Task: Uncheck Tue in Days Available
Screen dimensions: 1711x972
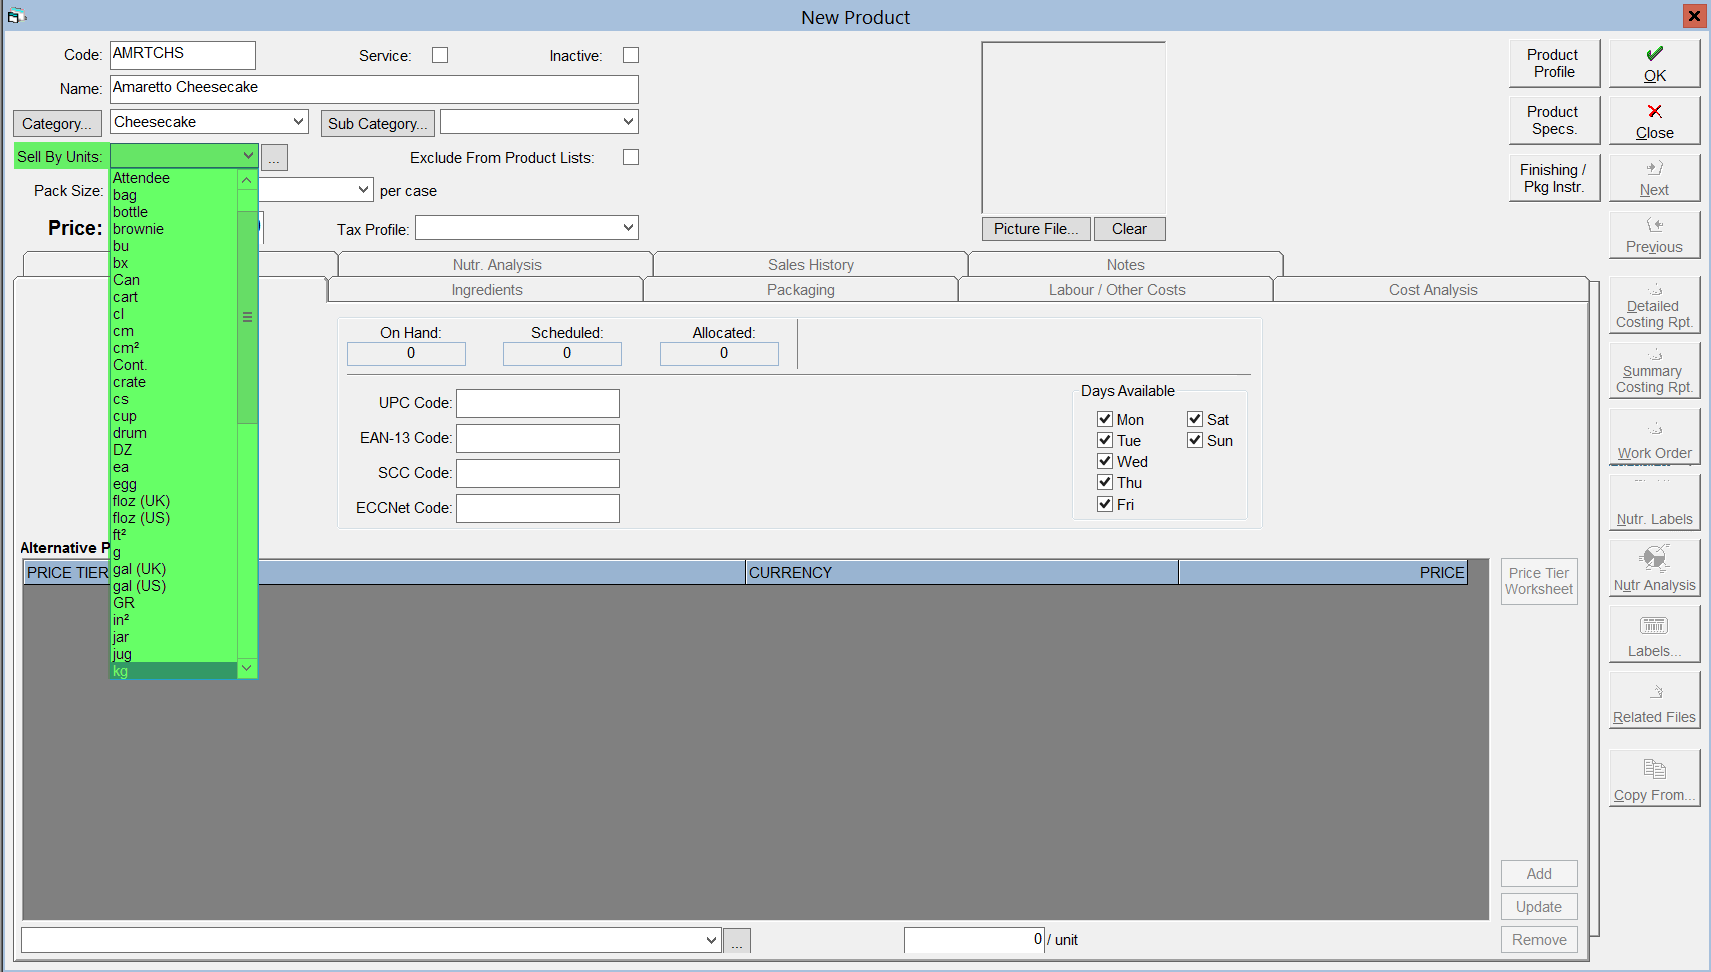Action: point(1105,440)
